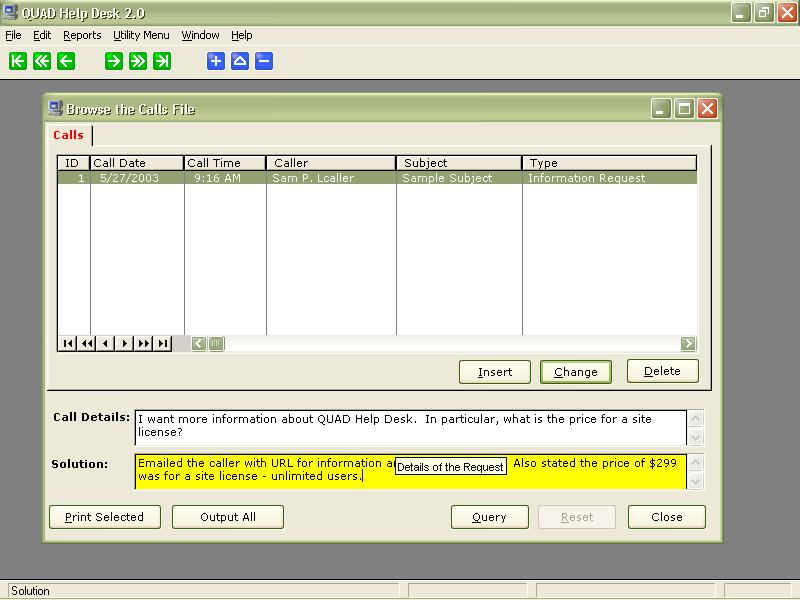The image size is (800, 600).
Task: Click the QUAD Help Desk title bar icon
Action: click(x=10, y=12)
